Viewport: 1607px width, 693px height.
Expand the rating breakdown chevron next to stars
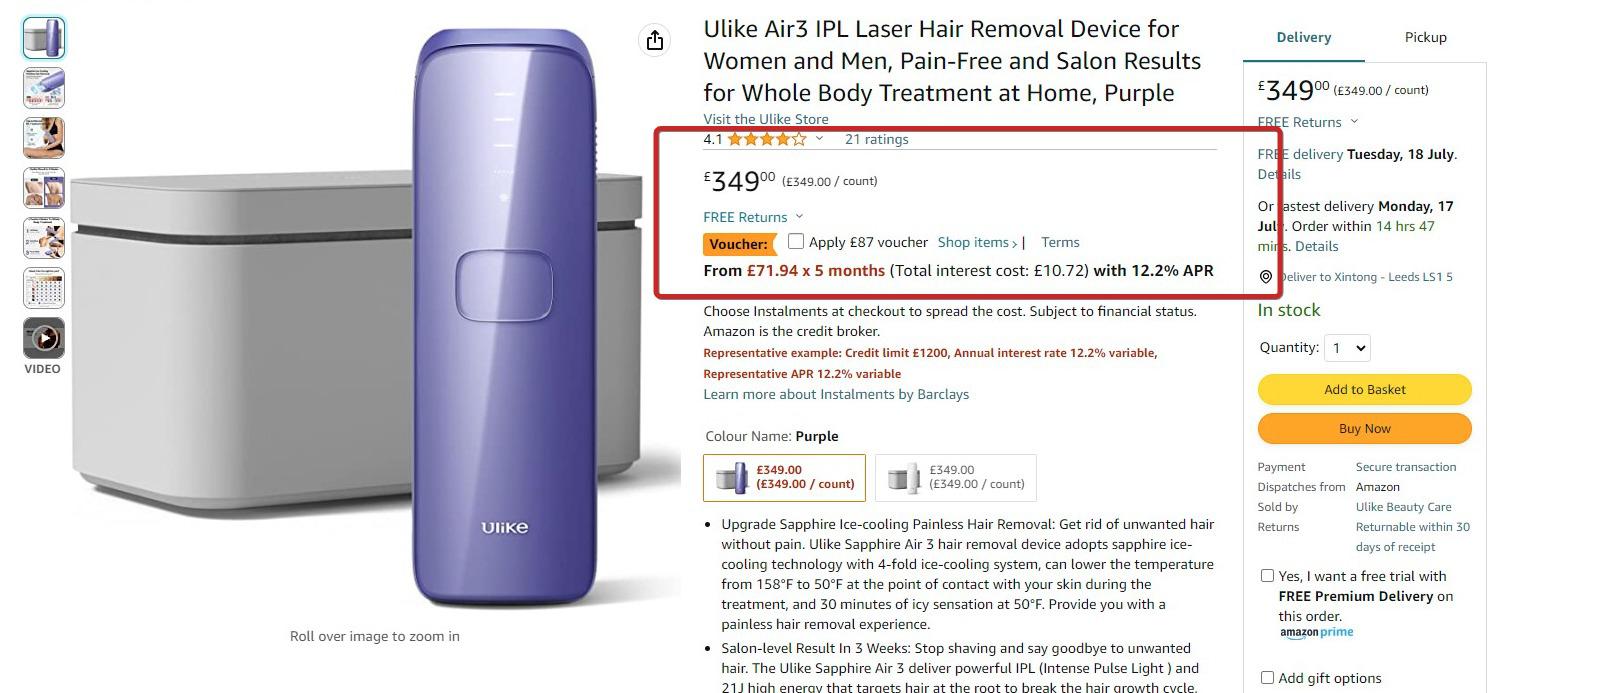click(x=819, y=139)
